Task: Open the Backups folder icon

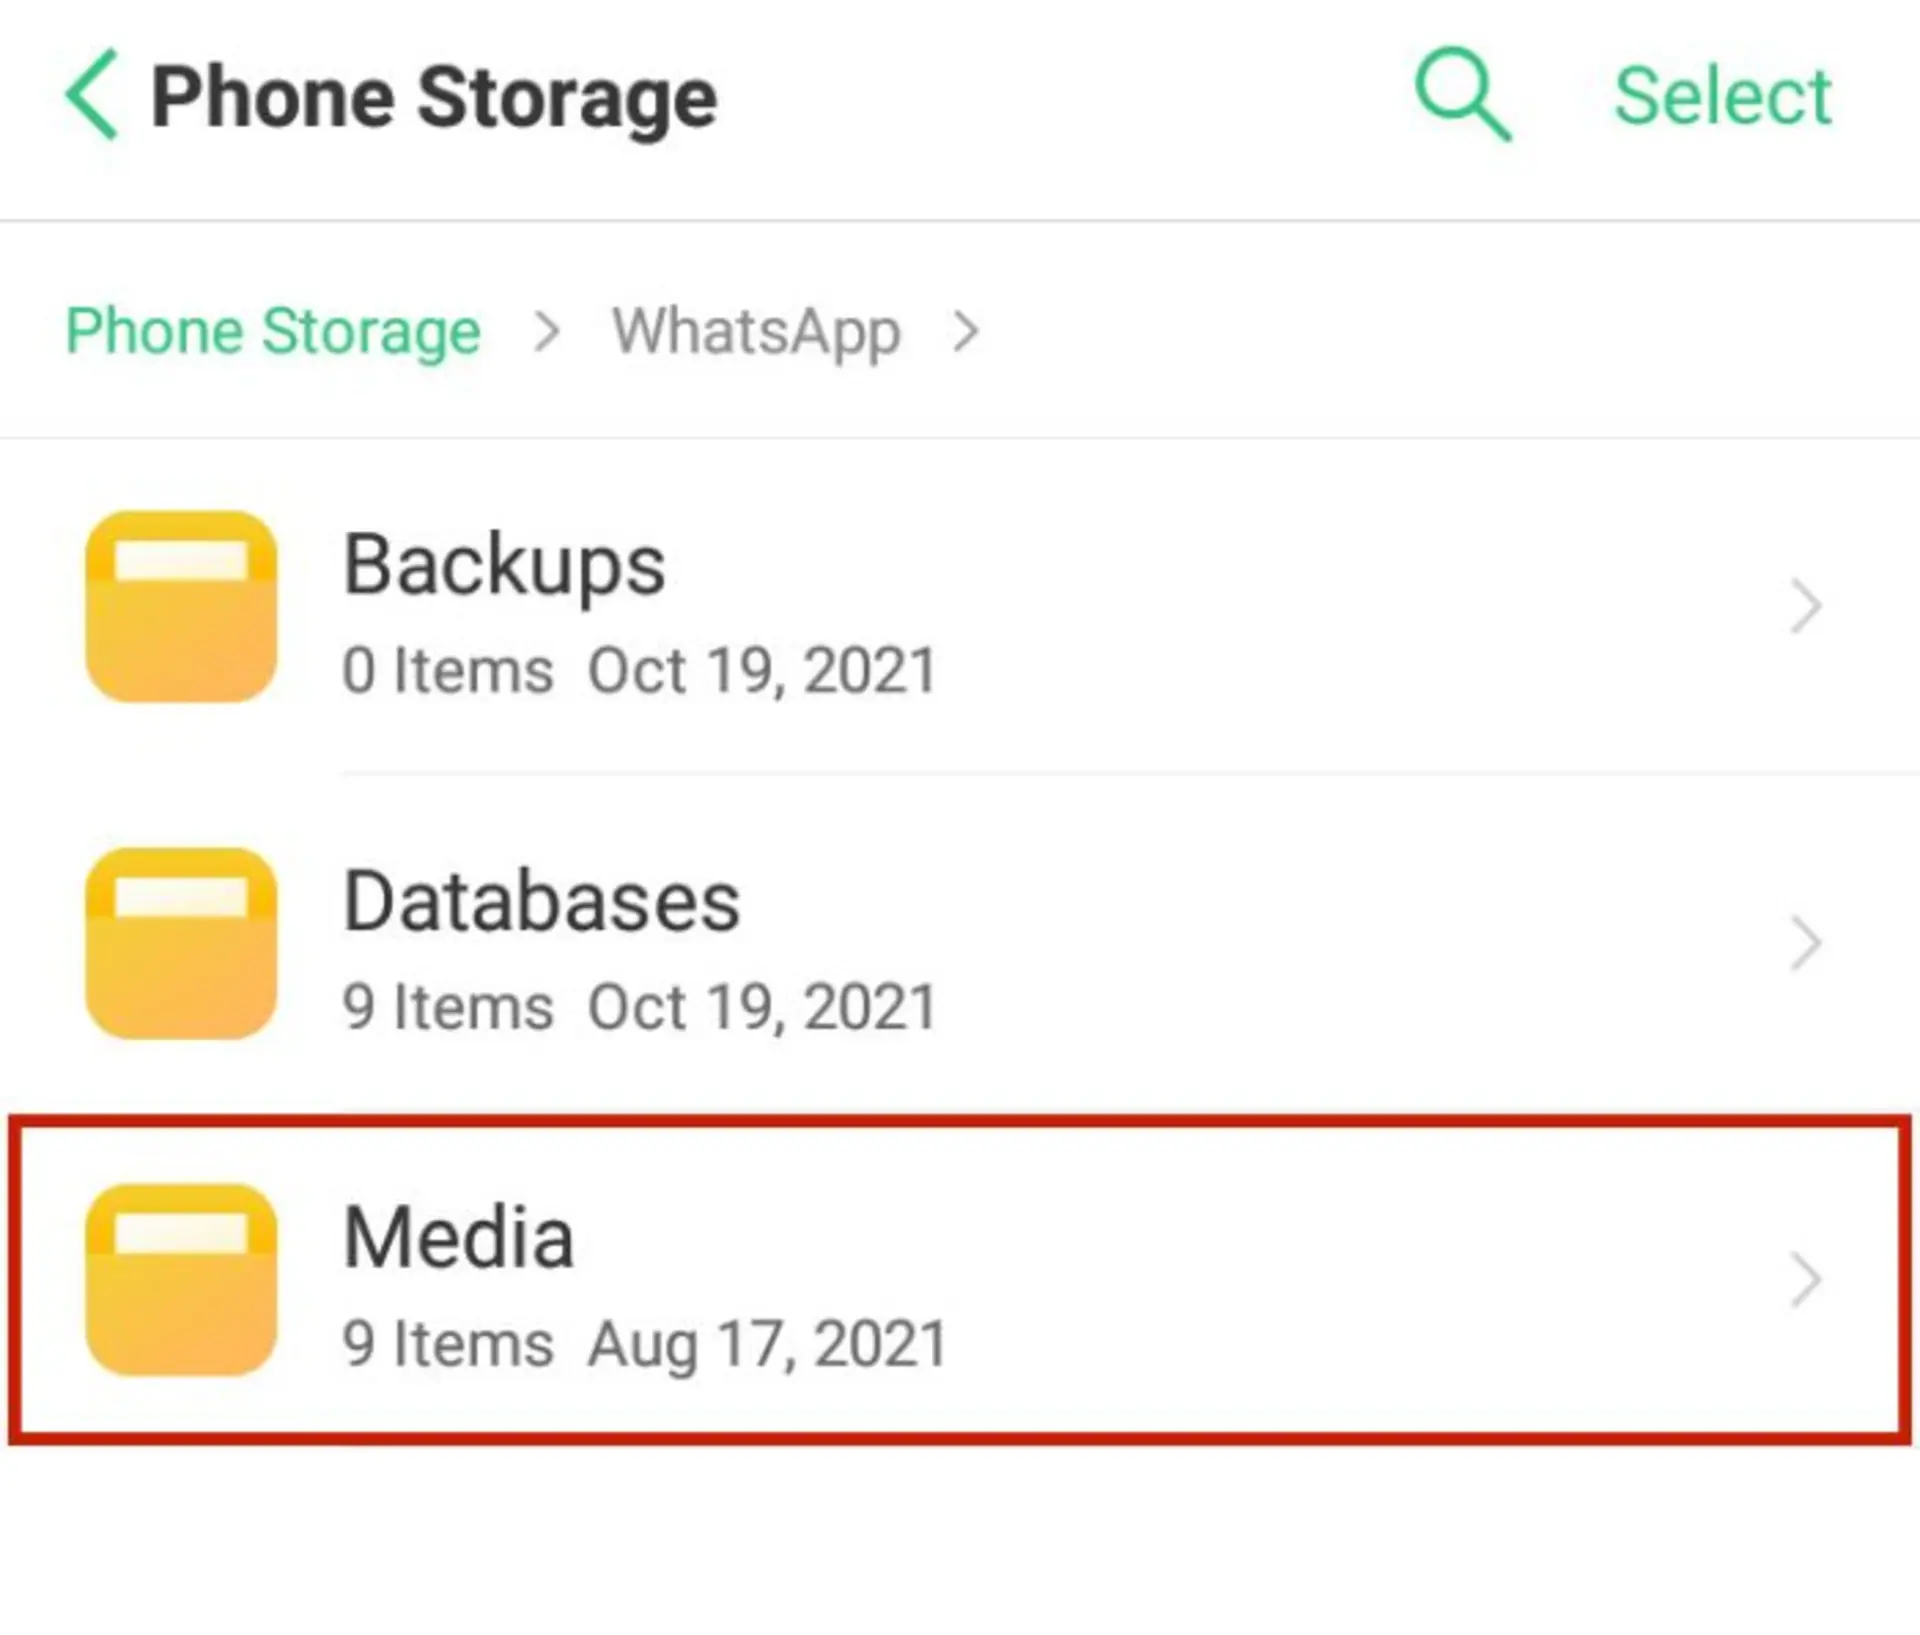Action: click(x=181, y=606)
